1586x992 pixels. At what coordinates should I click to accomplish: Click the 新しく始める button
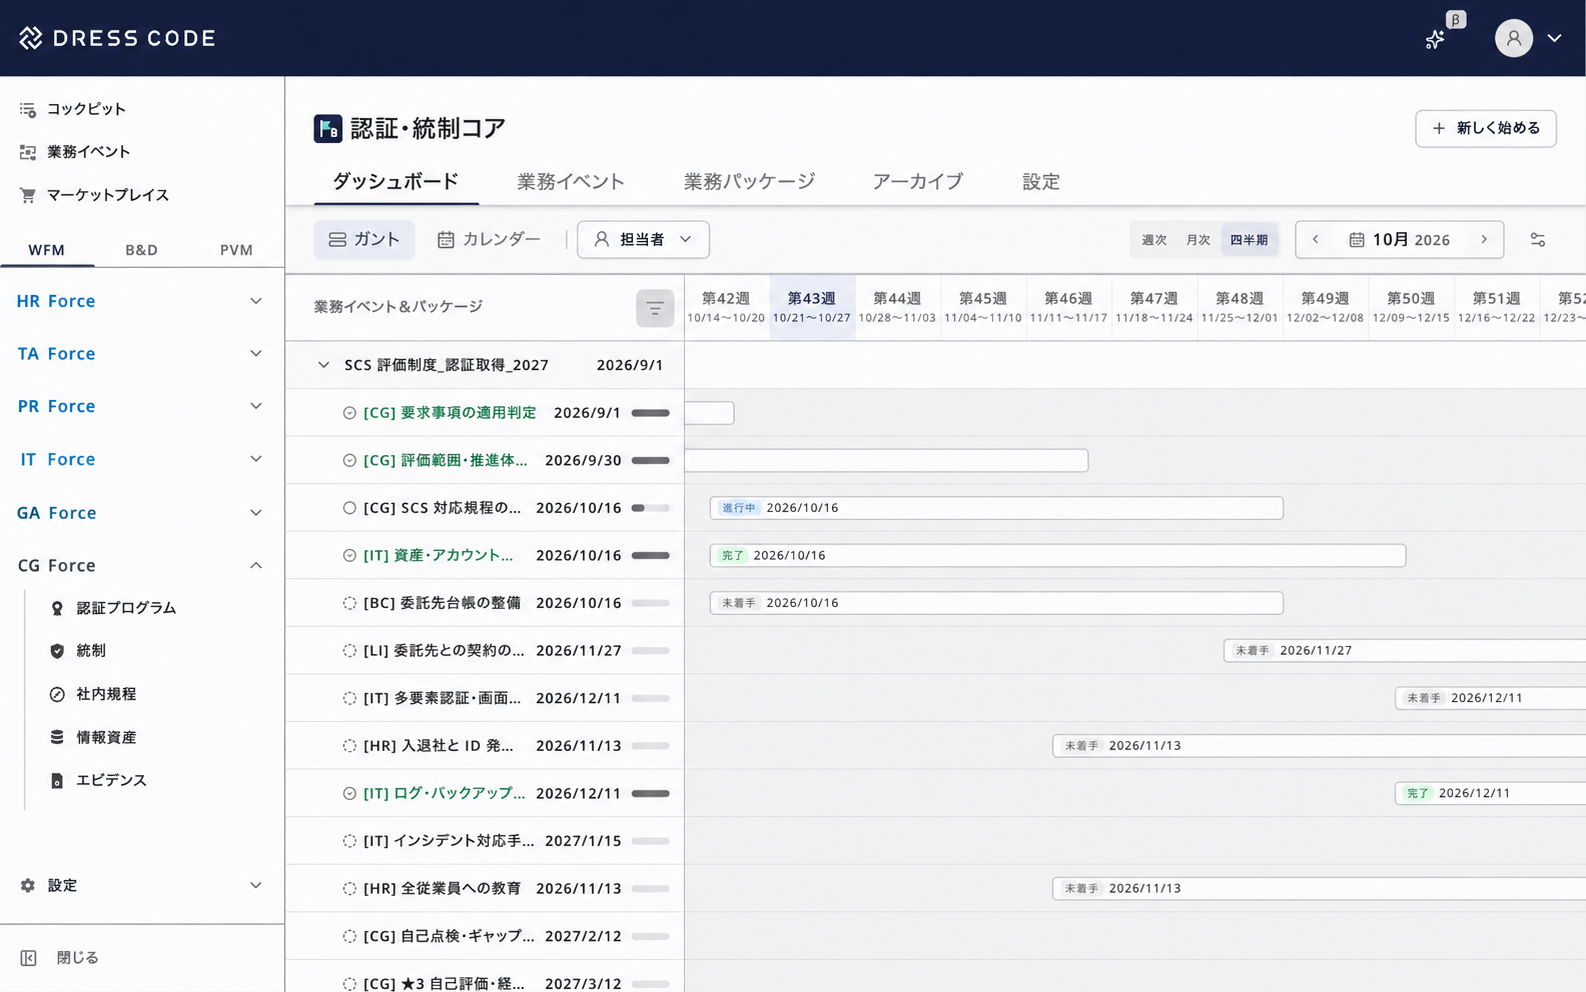[1485, 128]
